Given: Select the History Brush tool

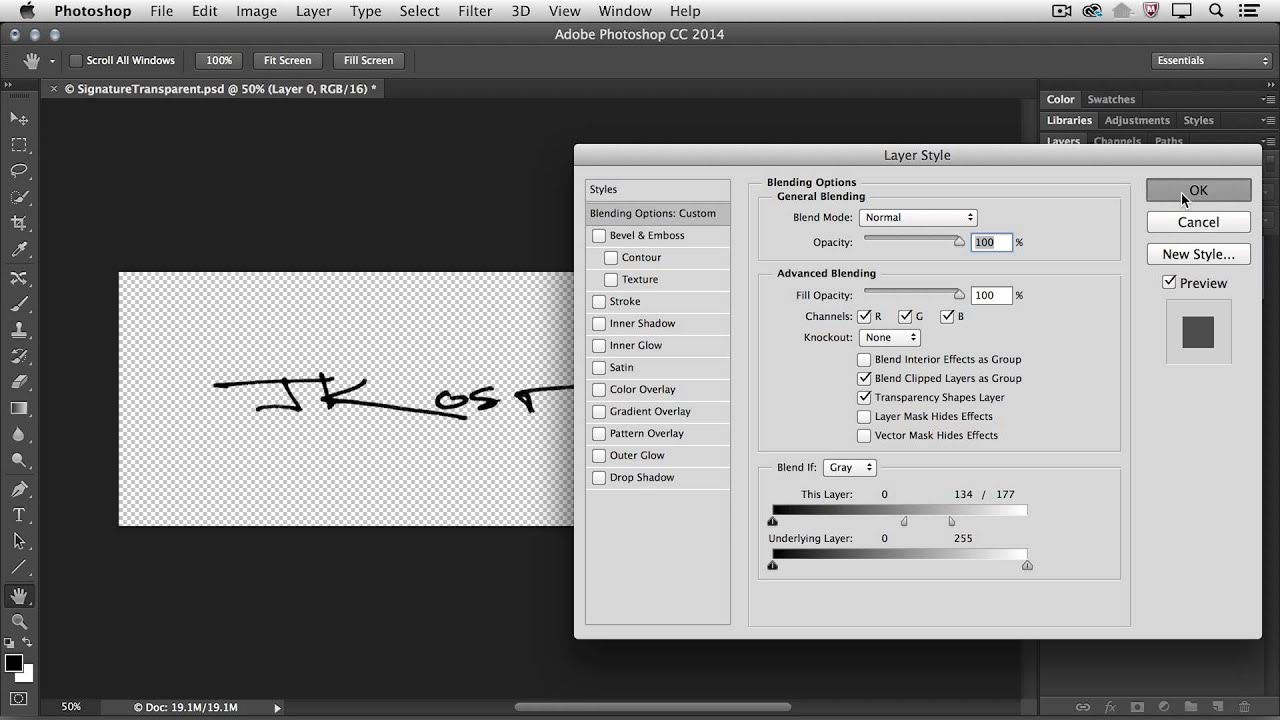Looking at the screenshot, I should point(19,355).
